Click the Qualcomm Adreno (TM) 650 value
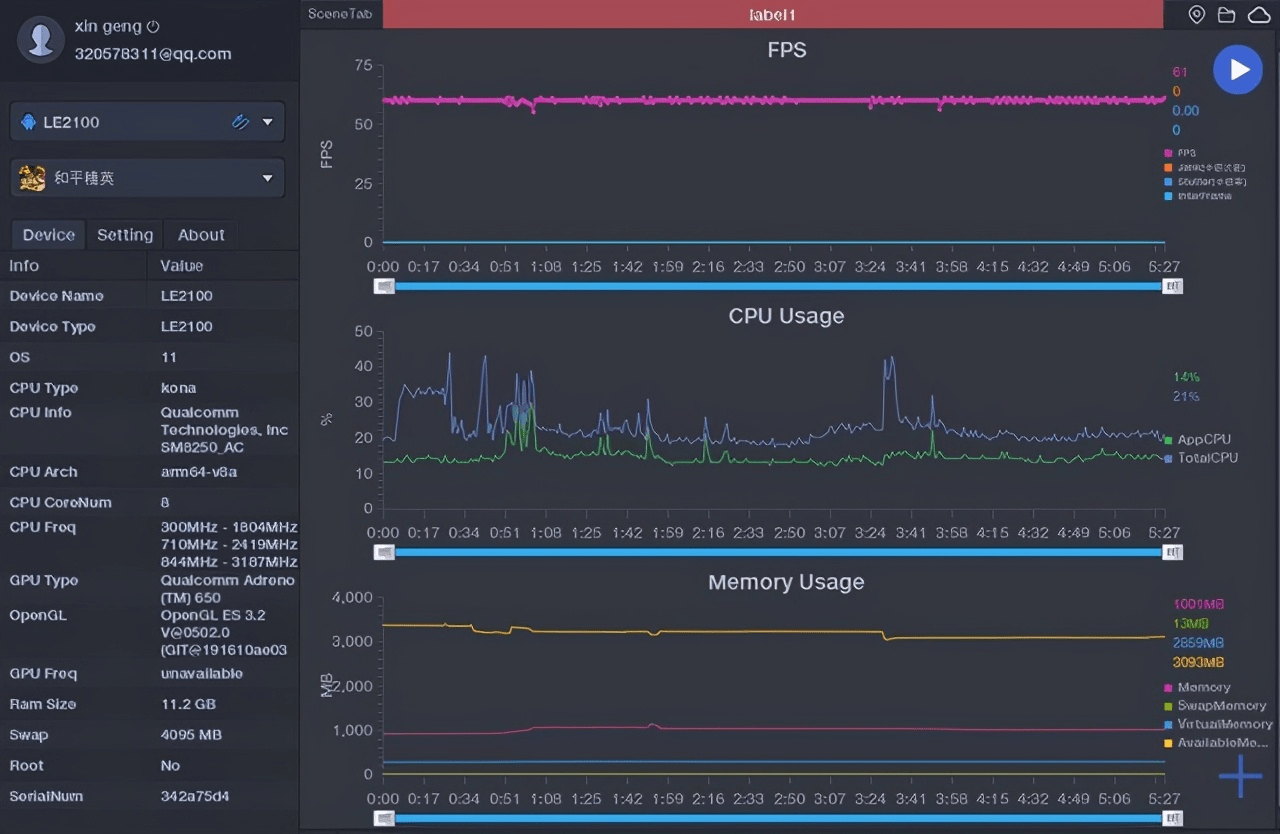 pyautogui.click(x=228, y=589)
